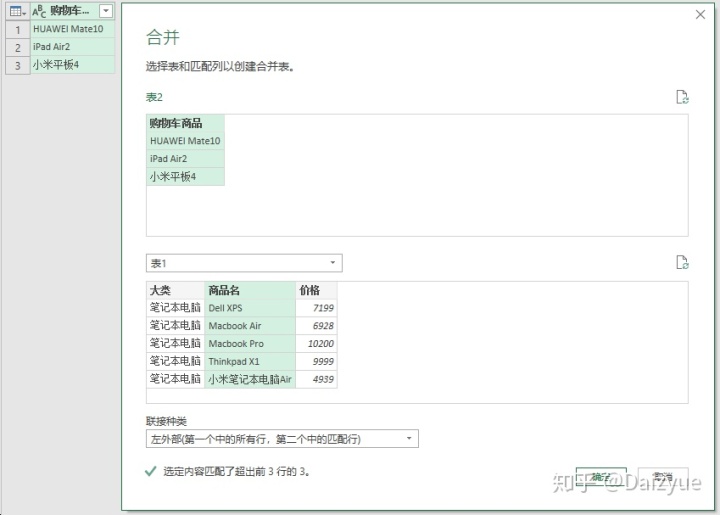This screenshot has width=720, height=515.
Task: Click the Dell XPS cell
Action: click(250, 308)
